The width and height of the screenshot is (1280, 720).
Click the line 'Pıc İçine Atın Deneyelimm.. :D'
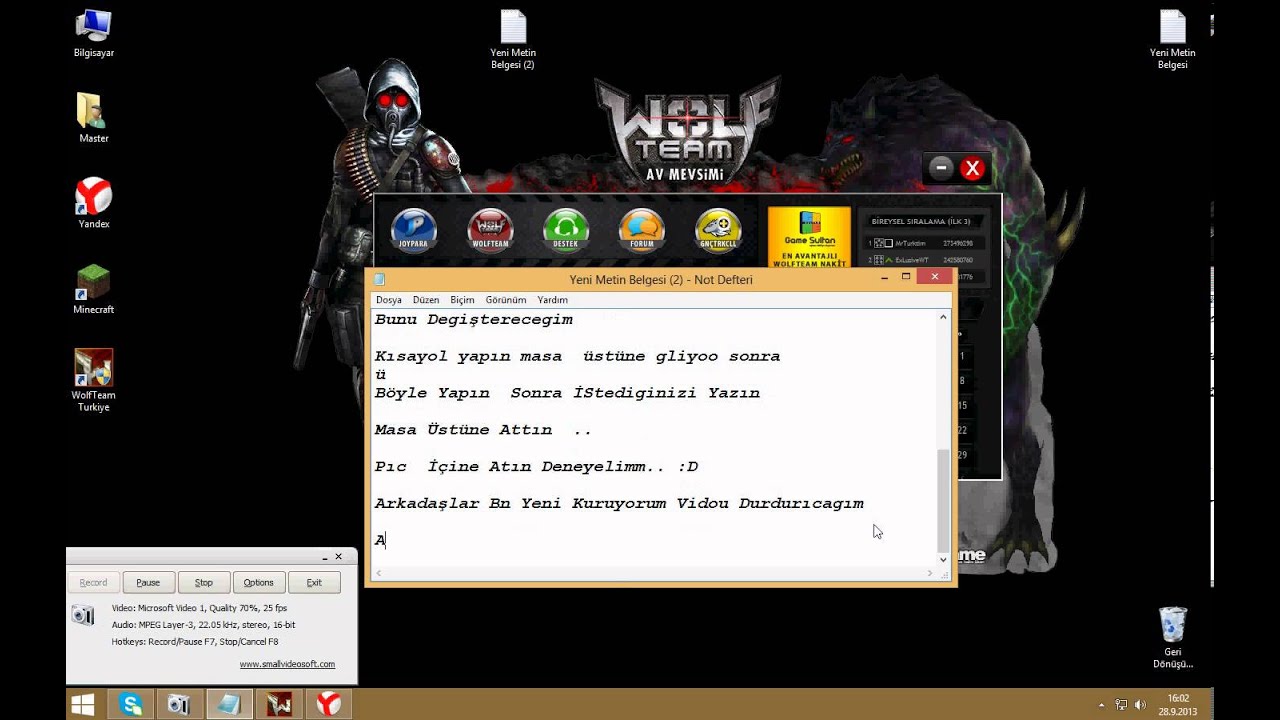536,467
